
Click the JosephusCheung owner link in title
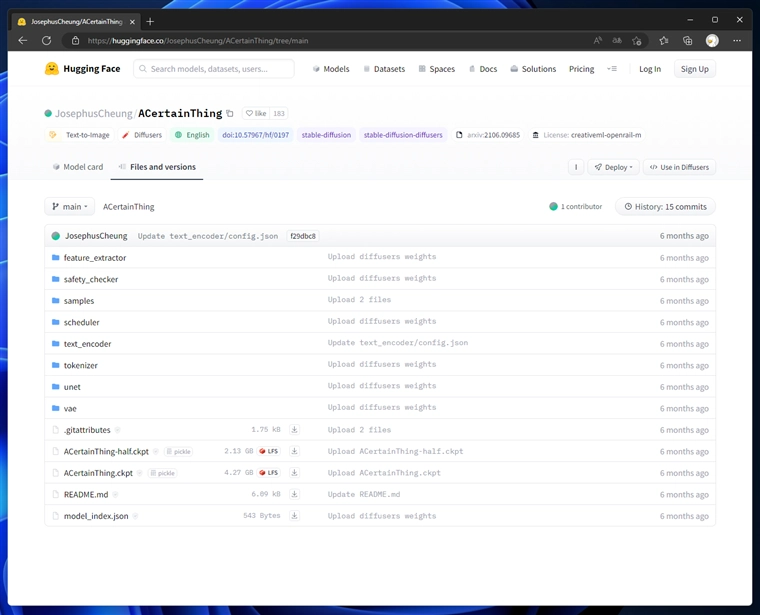coord(94,113)
